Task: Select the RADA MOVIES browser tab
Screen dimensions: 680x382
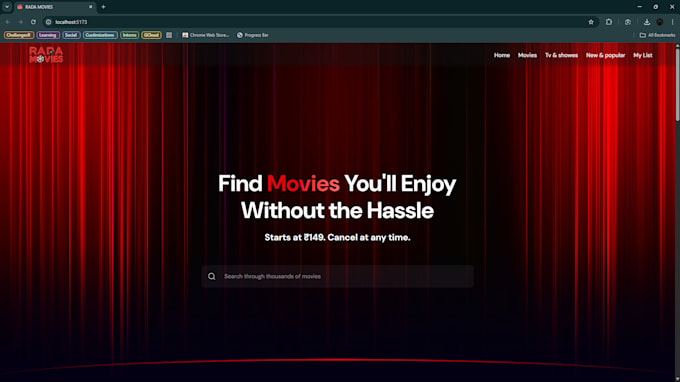Action: click(x=55, y=7)
